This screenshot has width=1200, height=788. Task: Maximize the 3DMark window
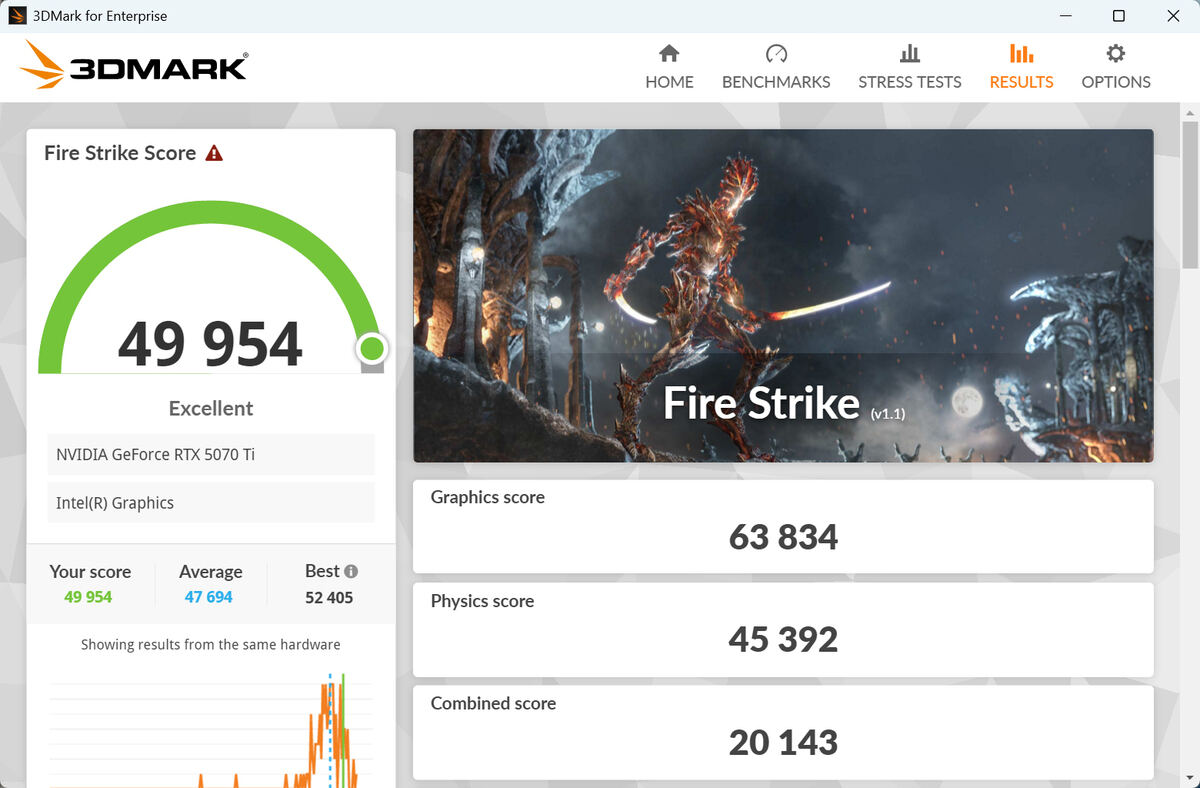click(x=1119, y=16)
